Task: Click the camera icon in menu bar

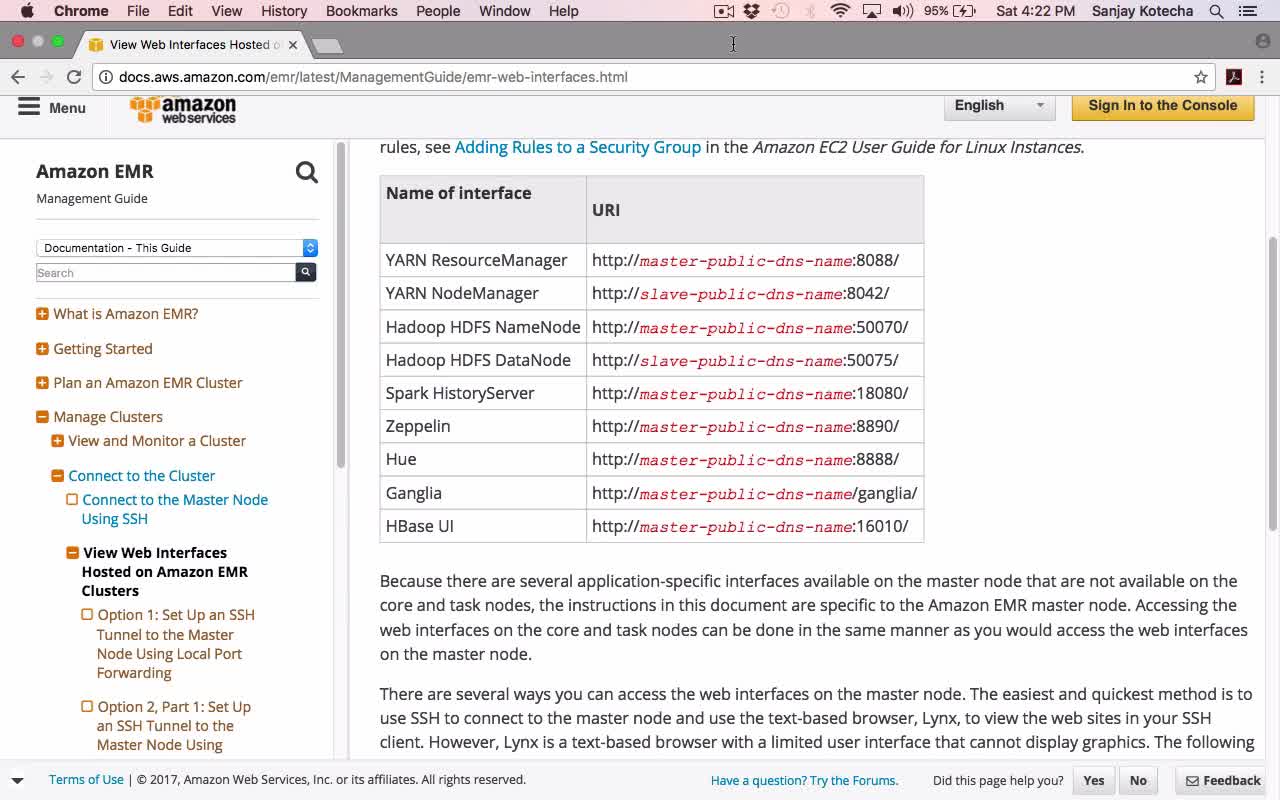Action: pos(724,11)
